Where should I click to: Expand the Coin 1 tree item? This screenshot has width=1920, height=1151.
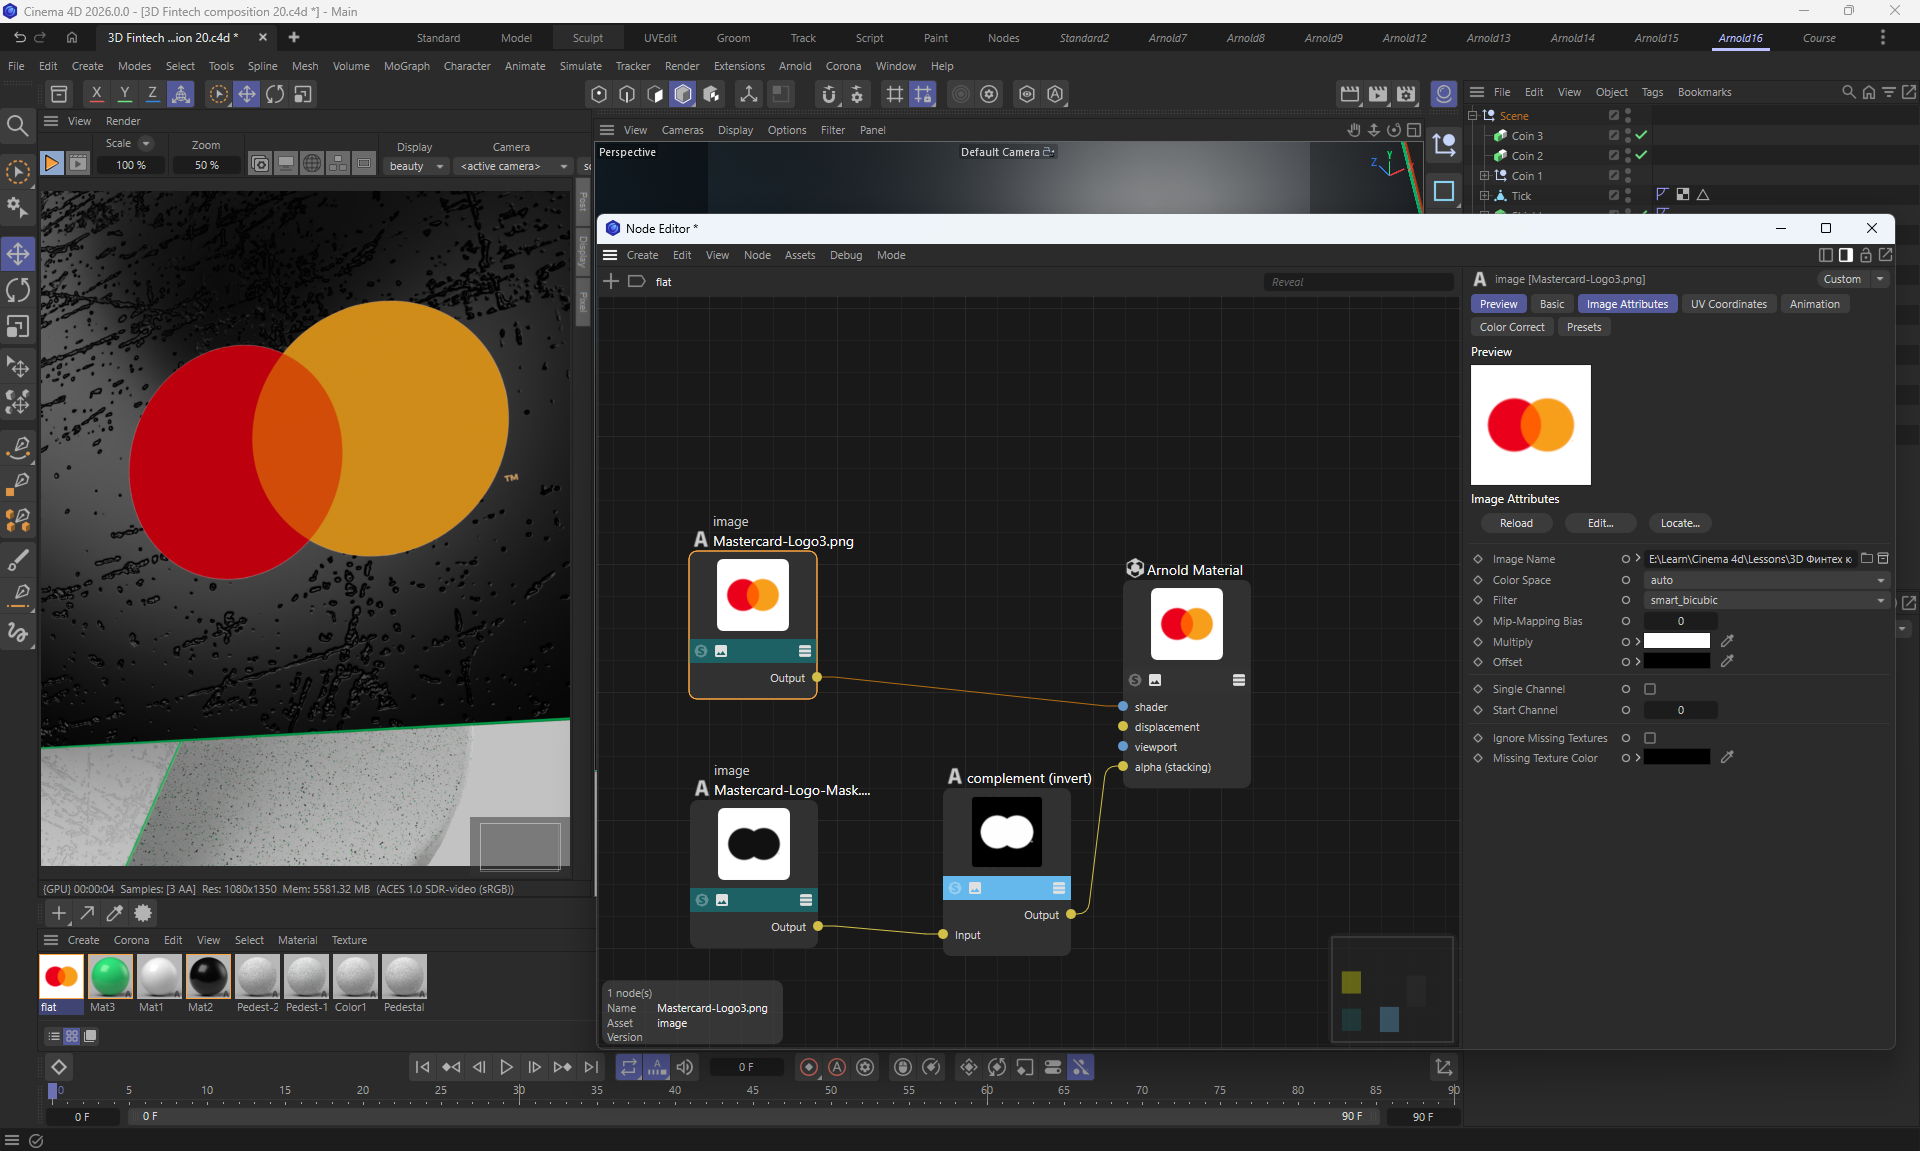(1485, 175)
